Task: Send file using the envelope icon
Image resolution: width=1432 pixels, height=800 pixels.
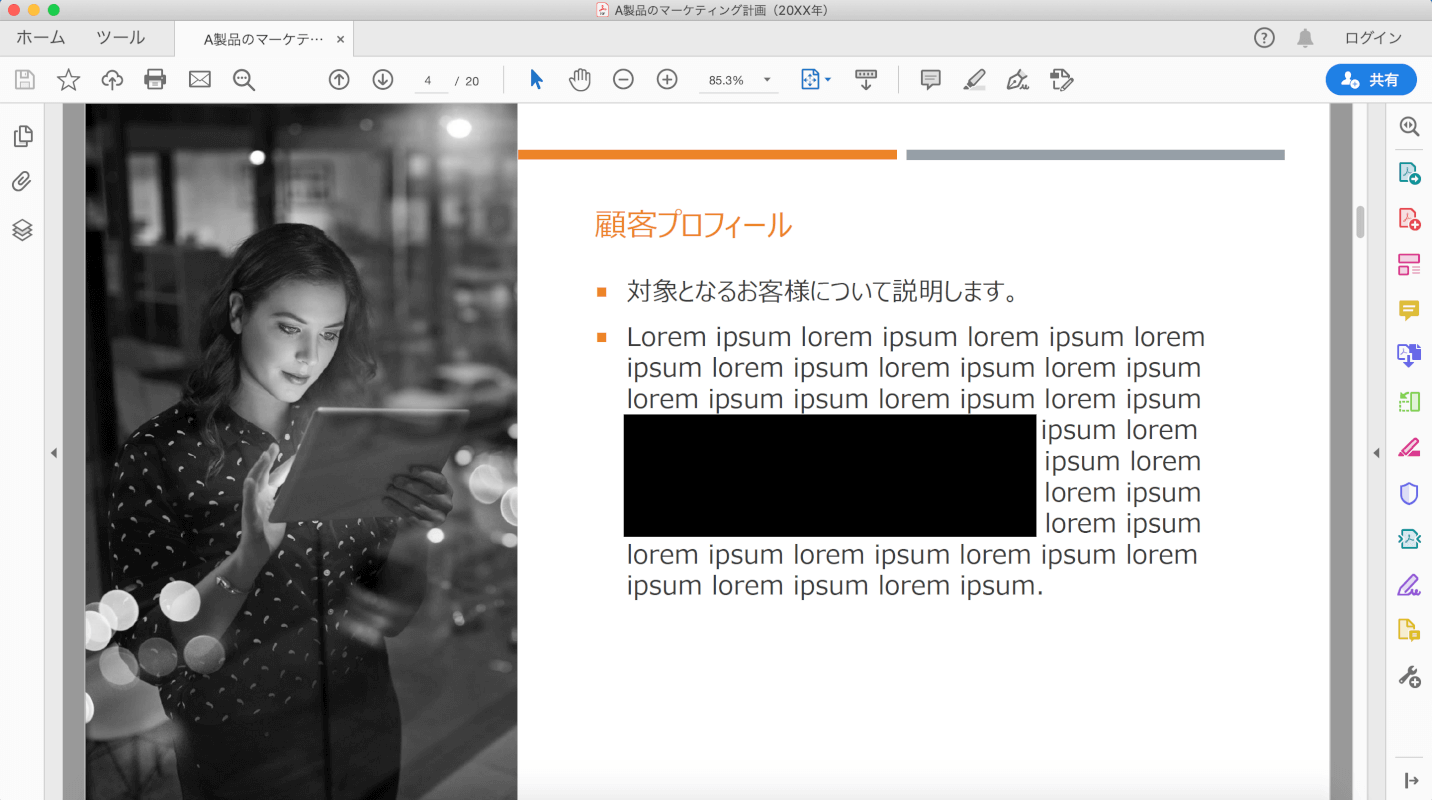Action: coord(200,80)
